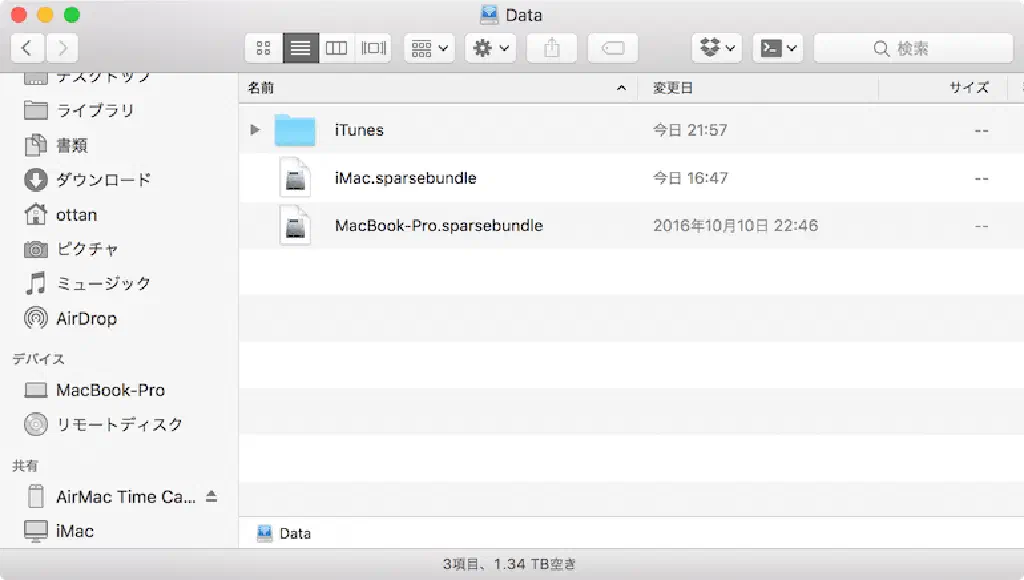Select list view mode button

point(300,47)
